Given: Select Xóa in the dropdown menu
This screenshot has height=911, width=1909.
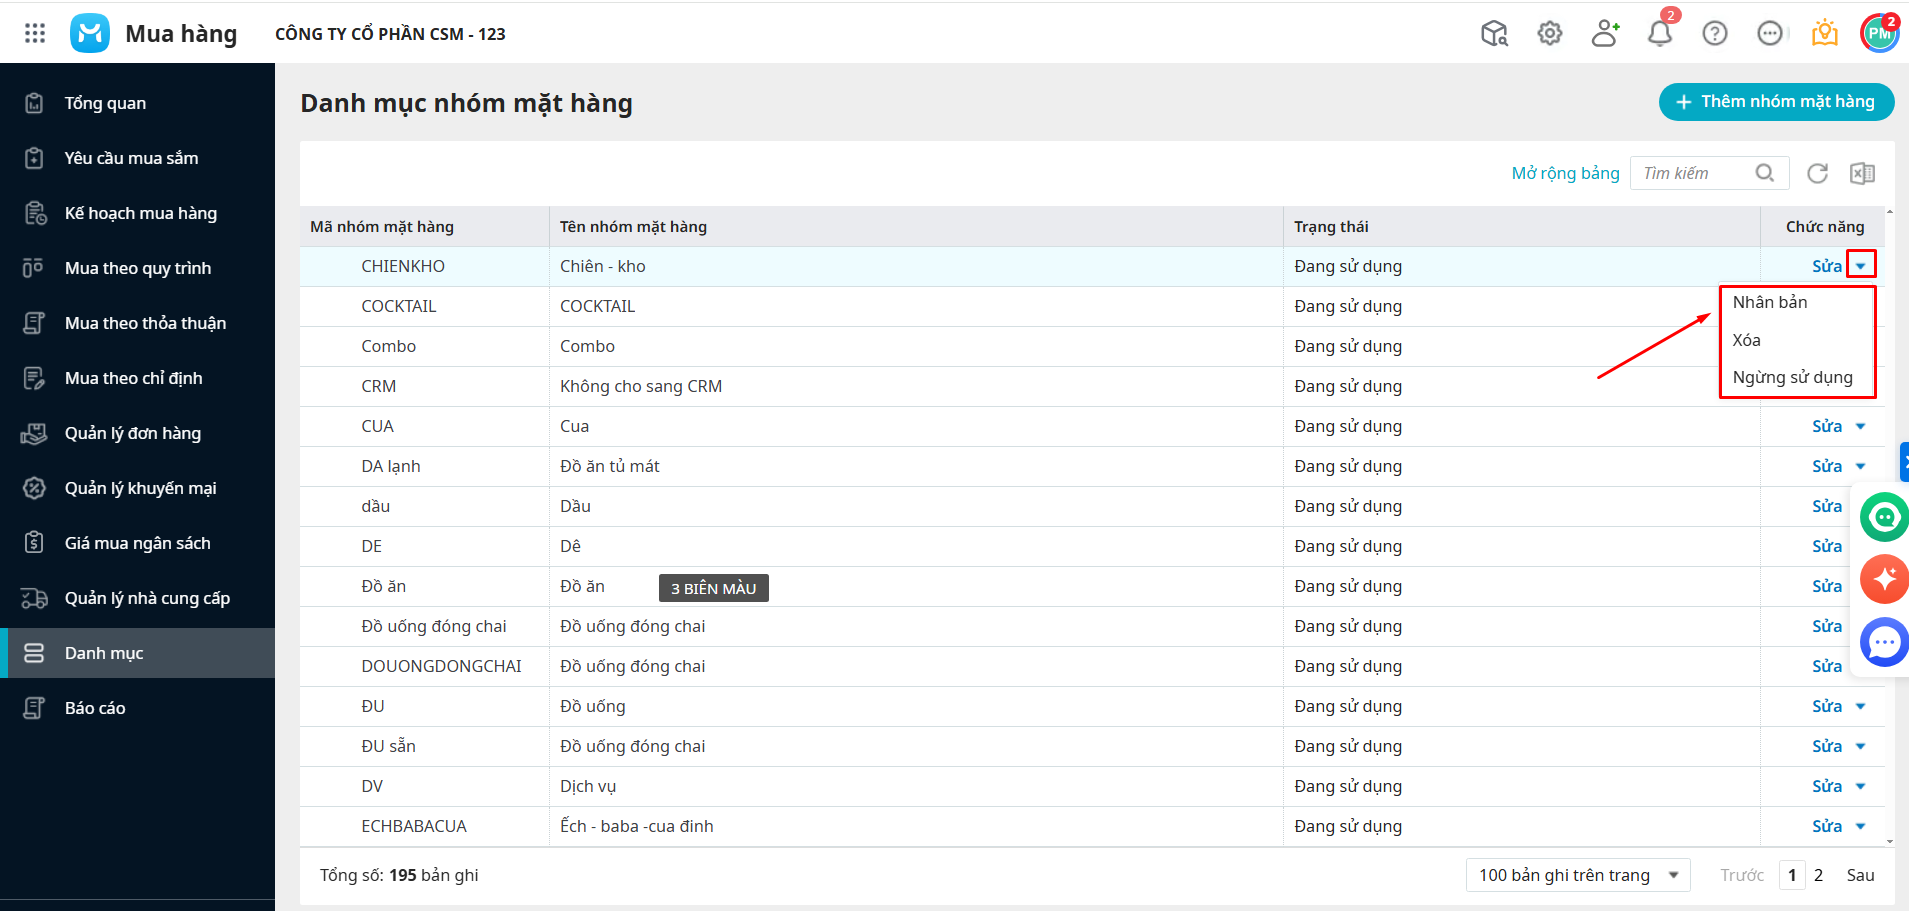Looking at the screenshot, I should coord(1747,340).
